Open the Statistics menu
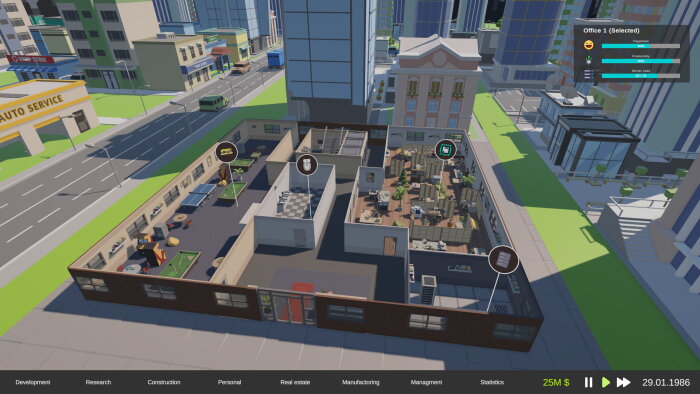 click(x=492, y=382)
